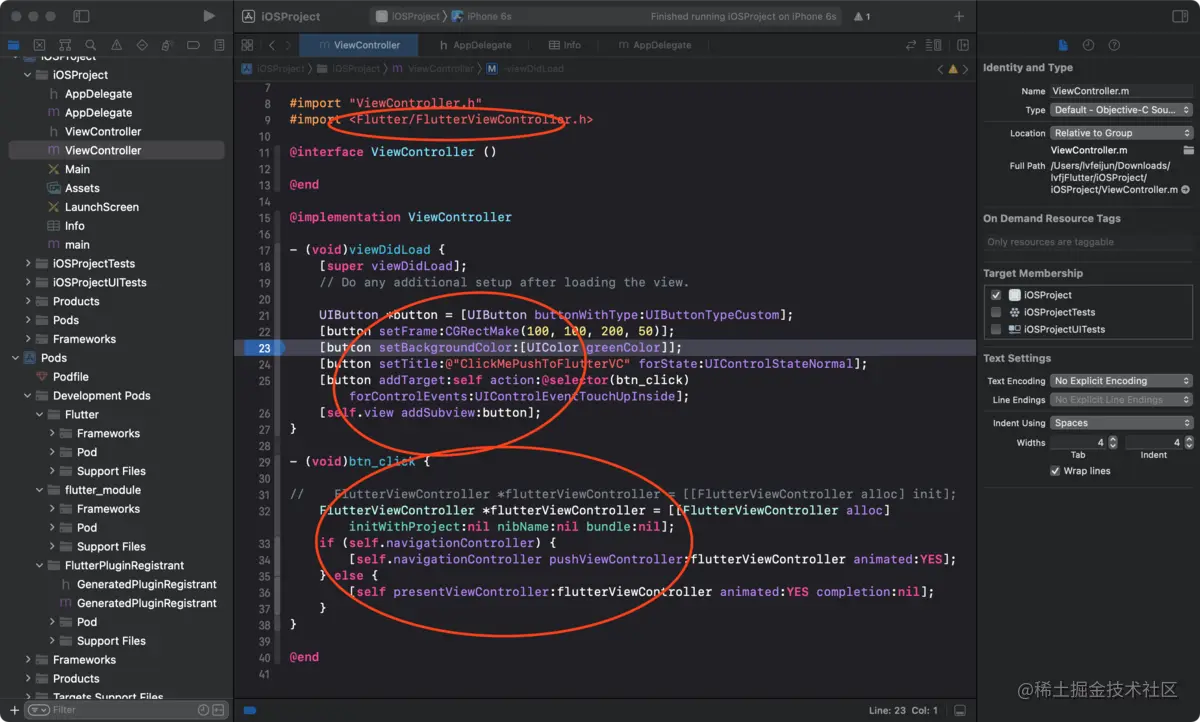Collapse the Development Pods group
This screenshot has height=722, width=1200.
(x=28, y=396)
